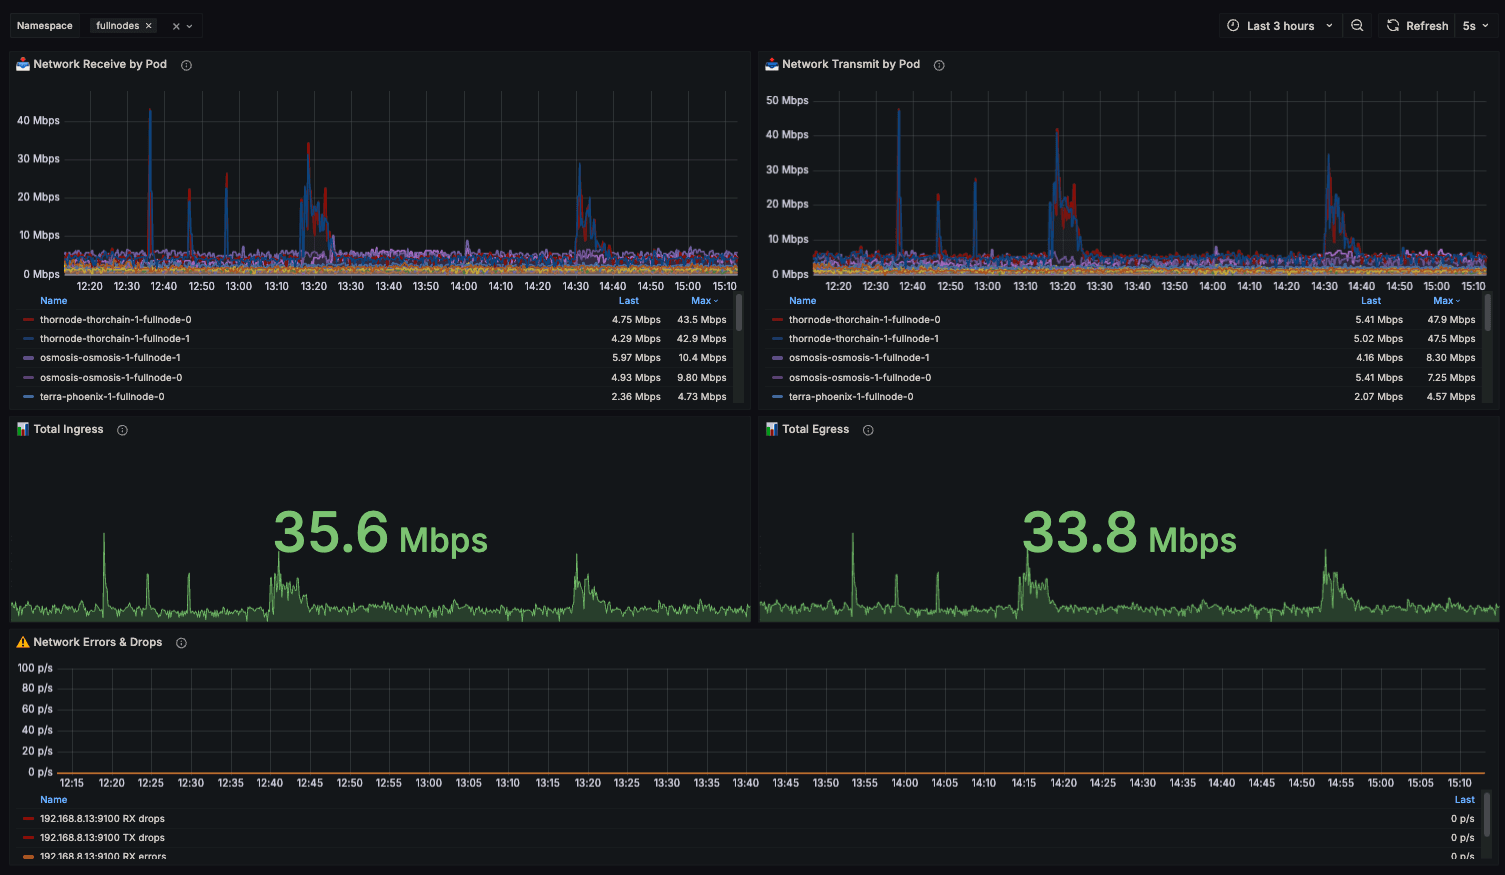Click the Refresh dashboard icon

coord(1393,26)
